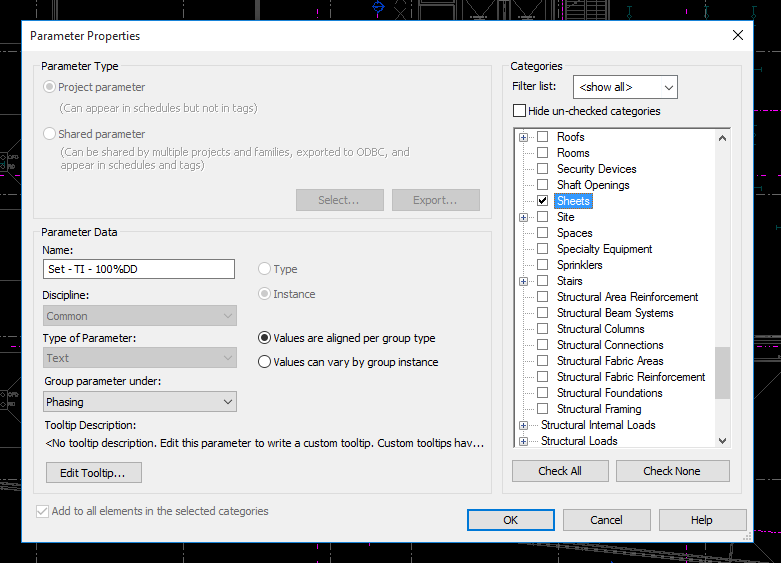Image resolution: width=781 pixels, height=563 pixels.
Task: Select 'Values can vary by group instance'
Action: [265, 362]
